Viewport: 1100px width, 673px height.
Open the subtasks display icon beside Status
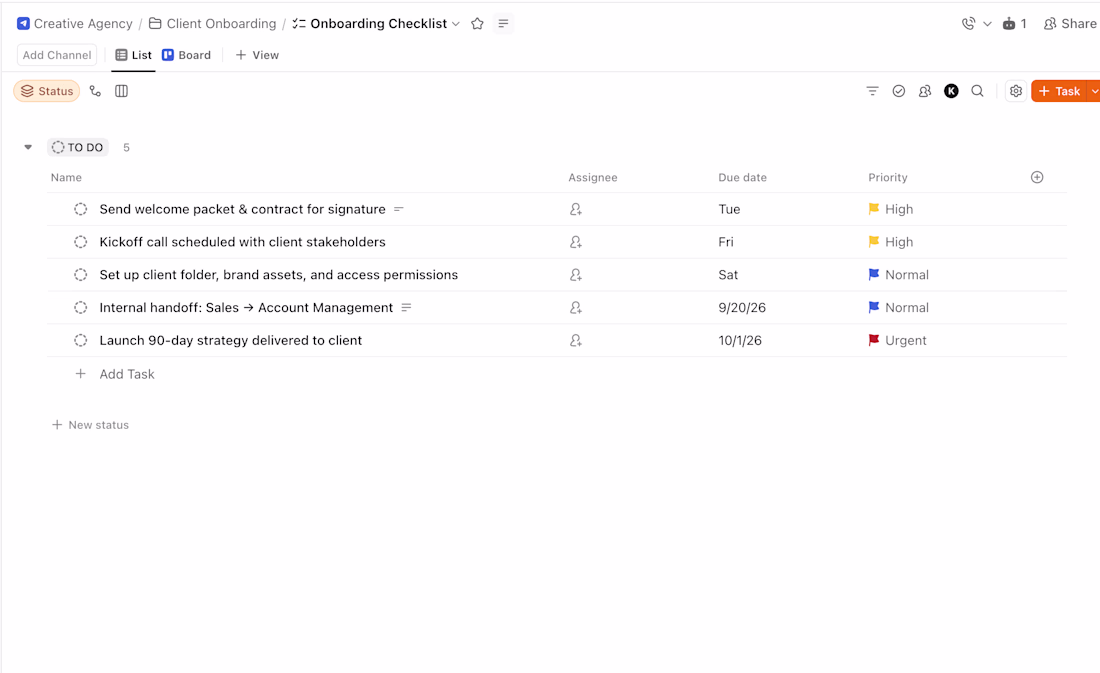pos(95,91)
